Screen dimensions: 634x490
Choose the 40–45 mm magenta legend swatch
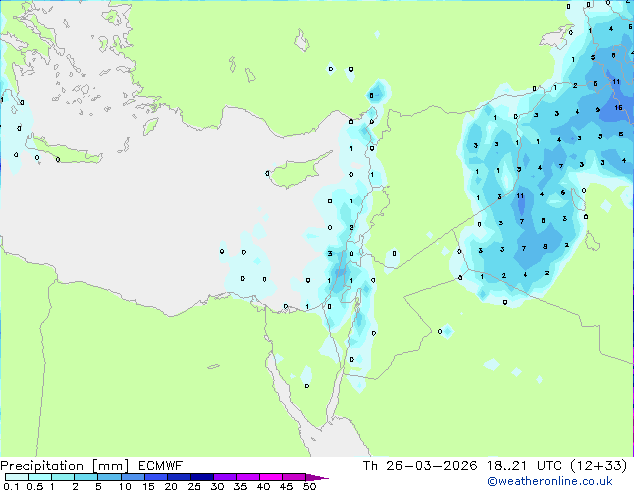(271, 477)
